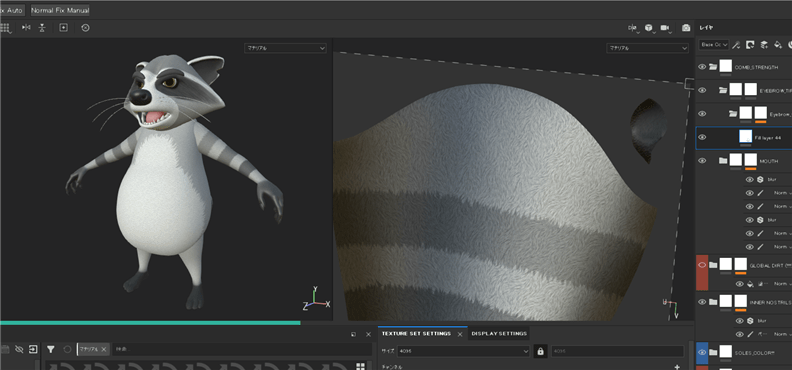Click the Normal Fix Manual button
The width and height of the screenshot is (792, 370).
pos(60,10)
